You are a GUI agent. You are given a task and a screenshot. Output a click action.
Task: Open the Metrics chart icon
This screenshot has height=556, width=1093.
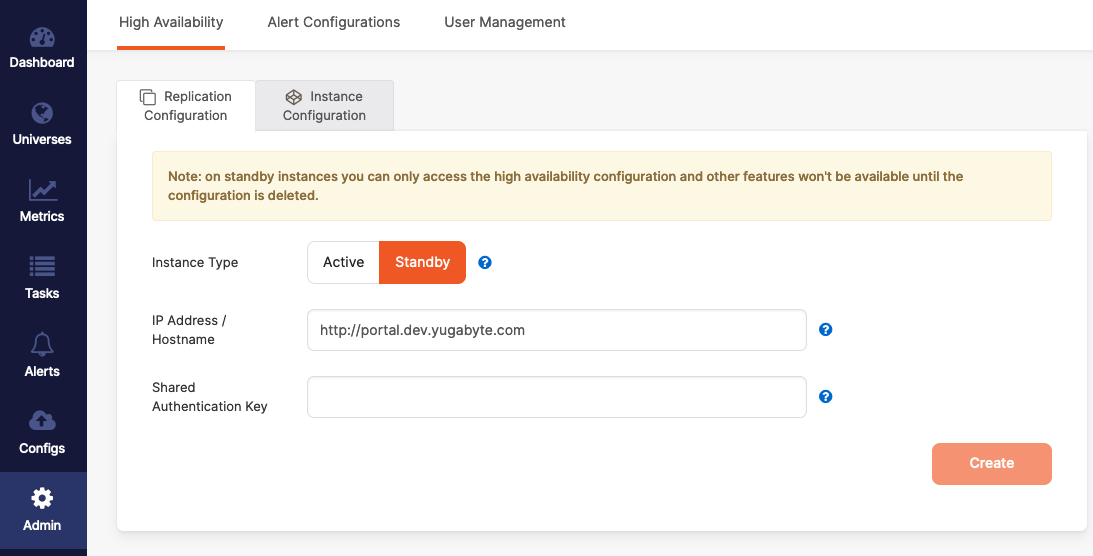click(x=42, y=190)
